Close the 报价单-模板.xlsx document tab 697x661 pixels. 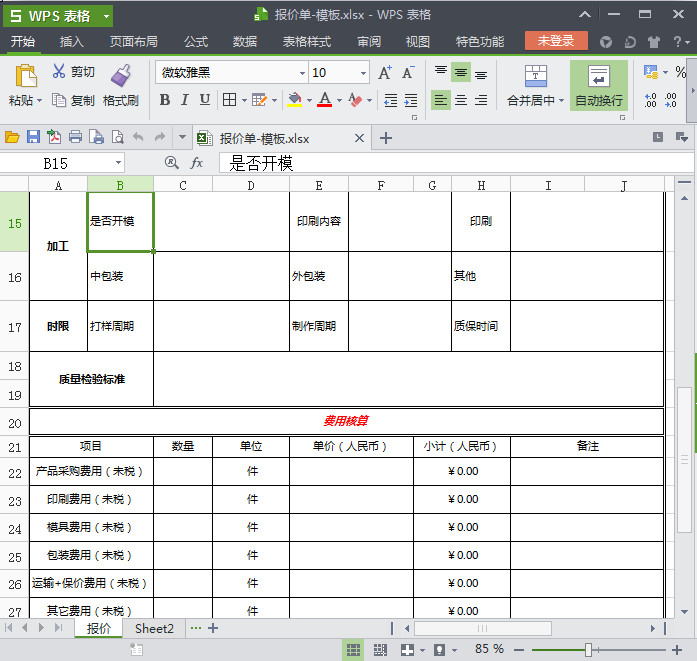click(x=360, y=138)
